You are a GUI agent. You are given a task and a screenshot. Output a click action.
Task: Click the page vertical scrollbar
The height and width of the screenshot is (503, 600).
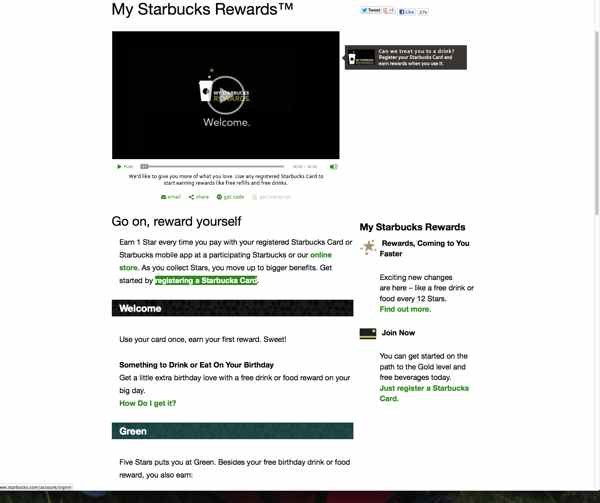click(x=597, y=122)
